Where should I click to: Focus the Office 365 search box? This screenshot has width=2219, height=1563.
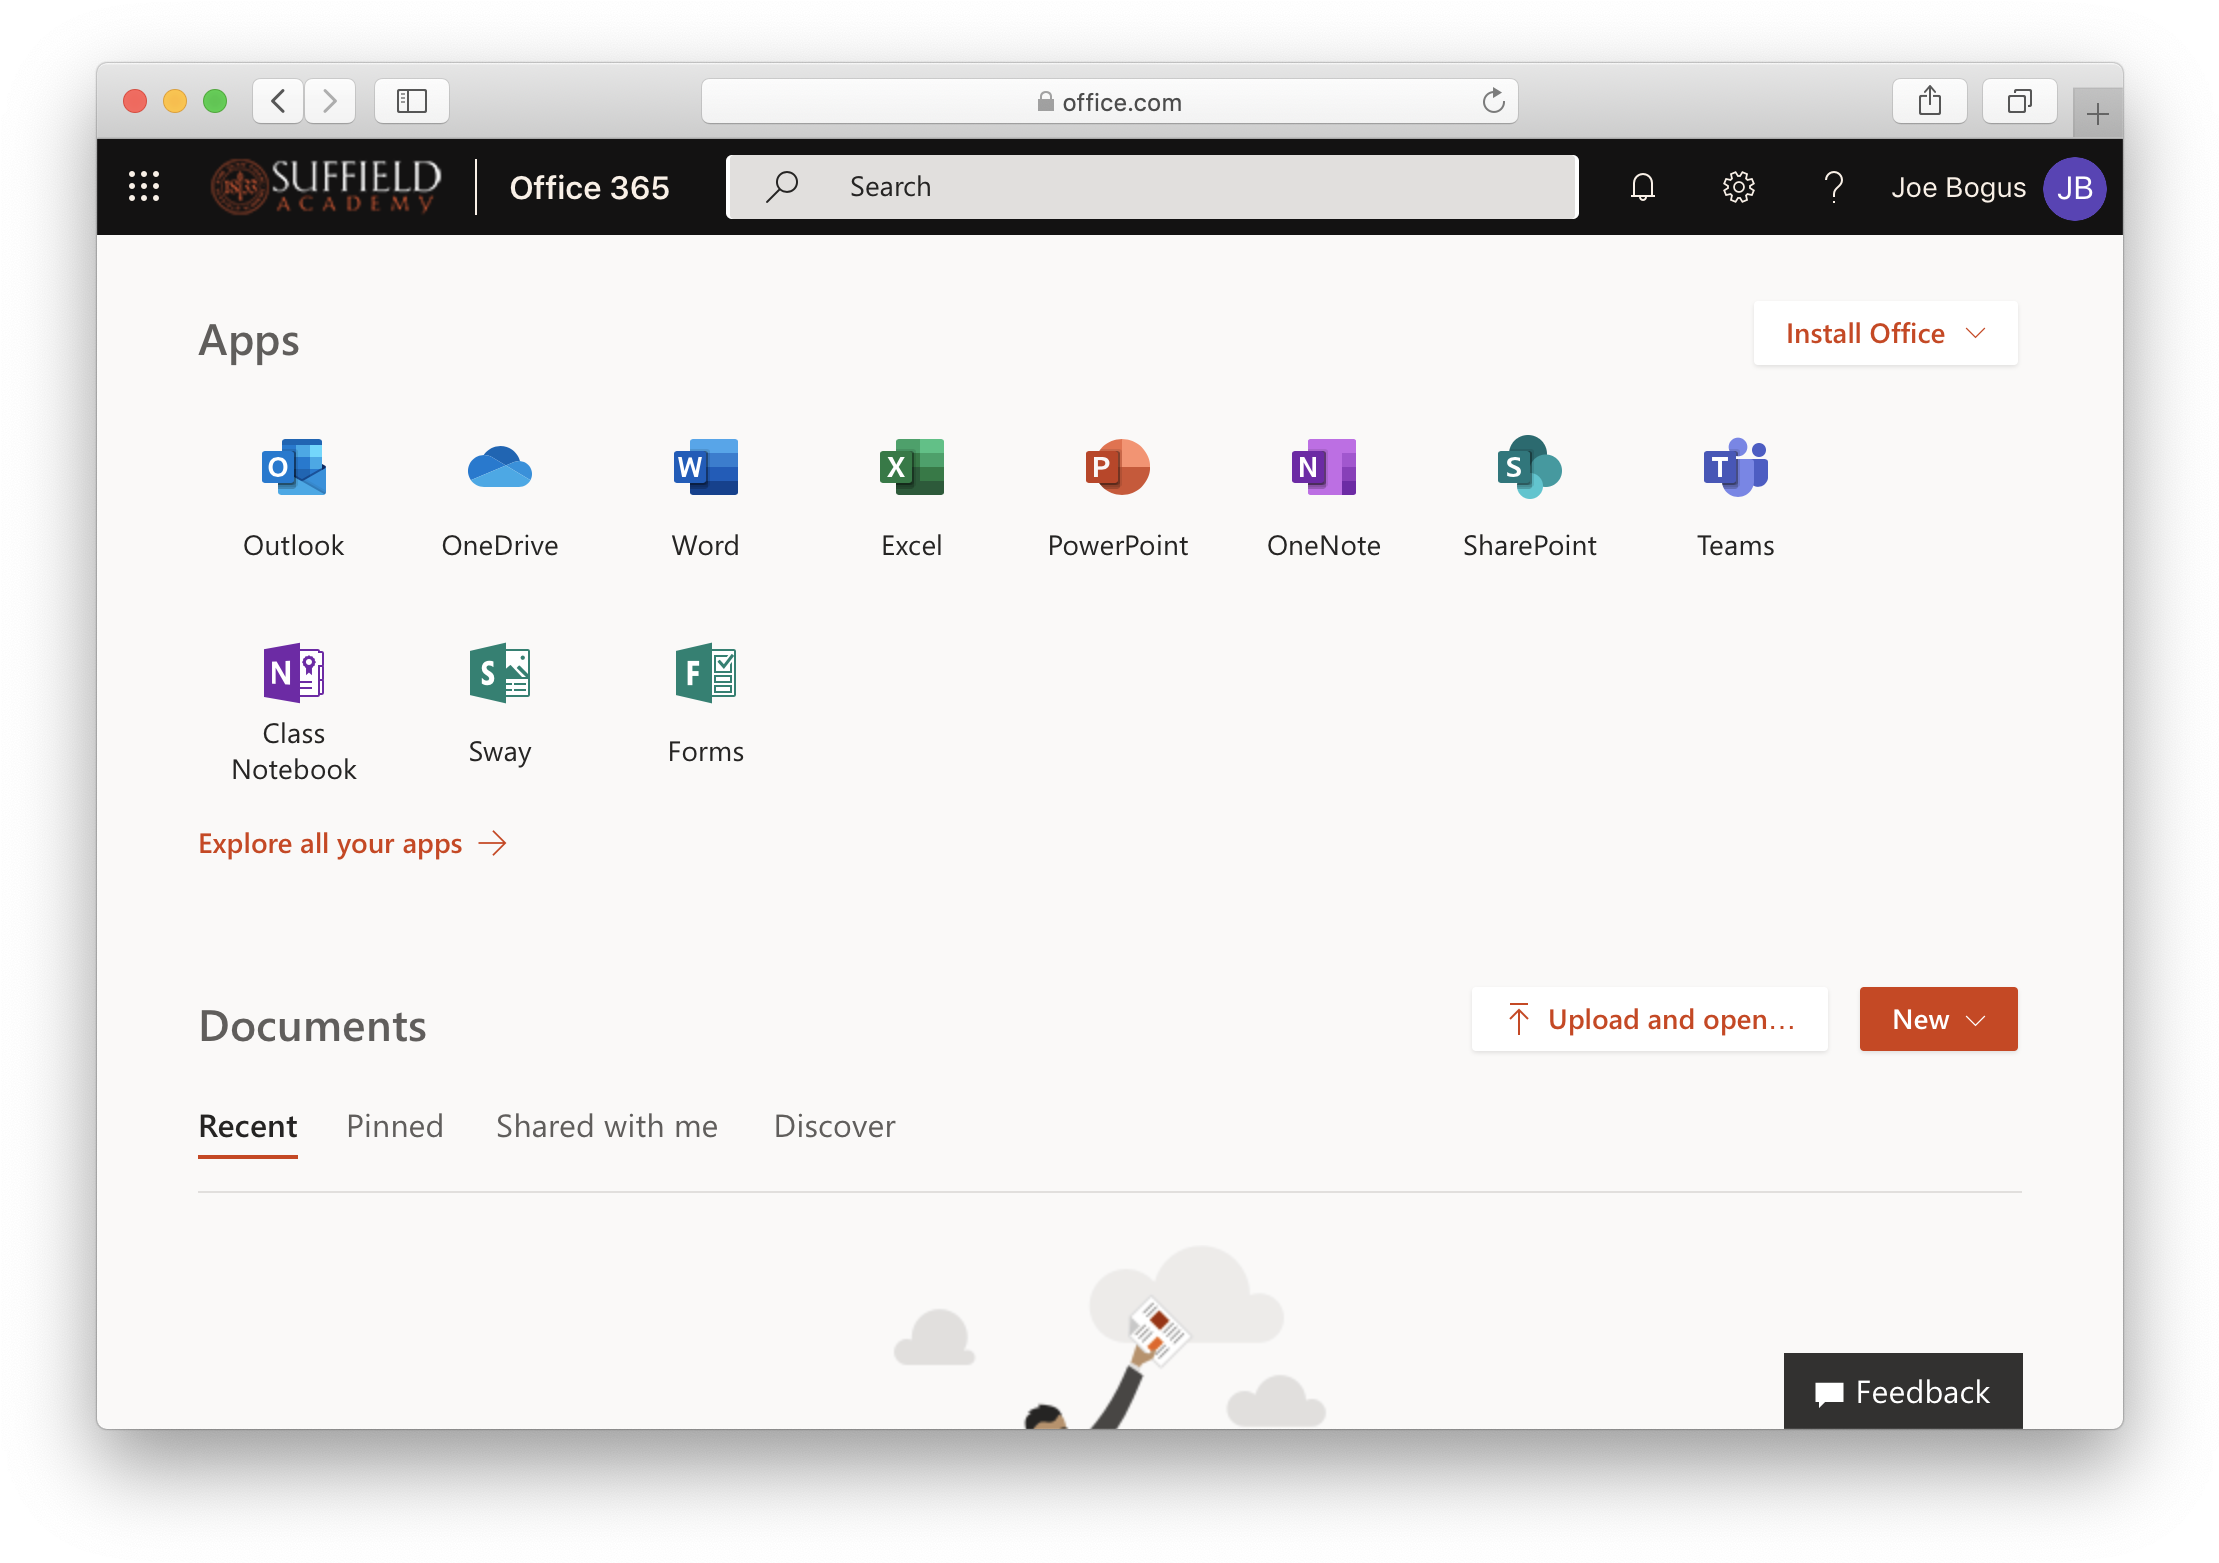tap(1152, 187)
